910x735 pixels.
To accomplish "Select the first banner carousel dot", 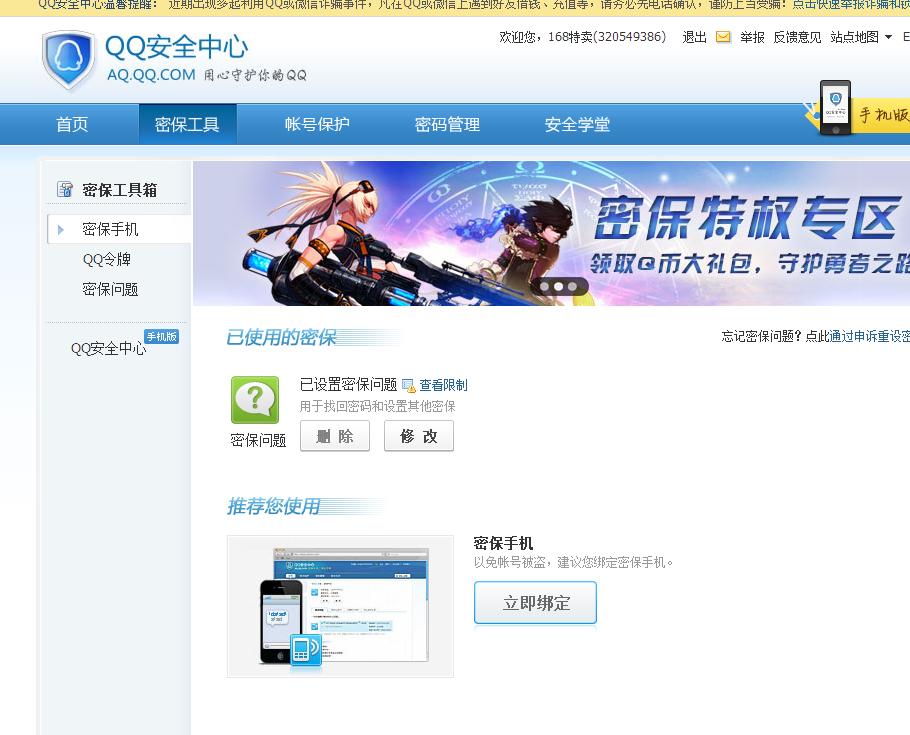I will tap(544, 286).
